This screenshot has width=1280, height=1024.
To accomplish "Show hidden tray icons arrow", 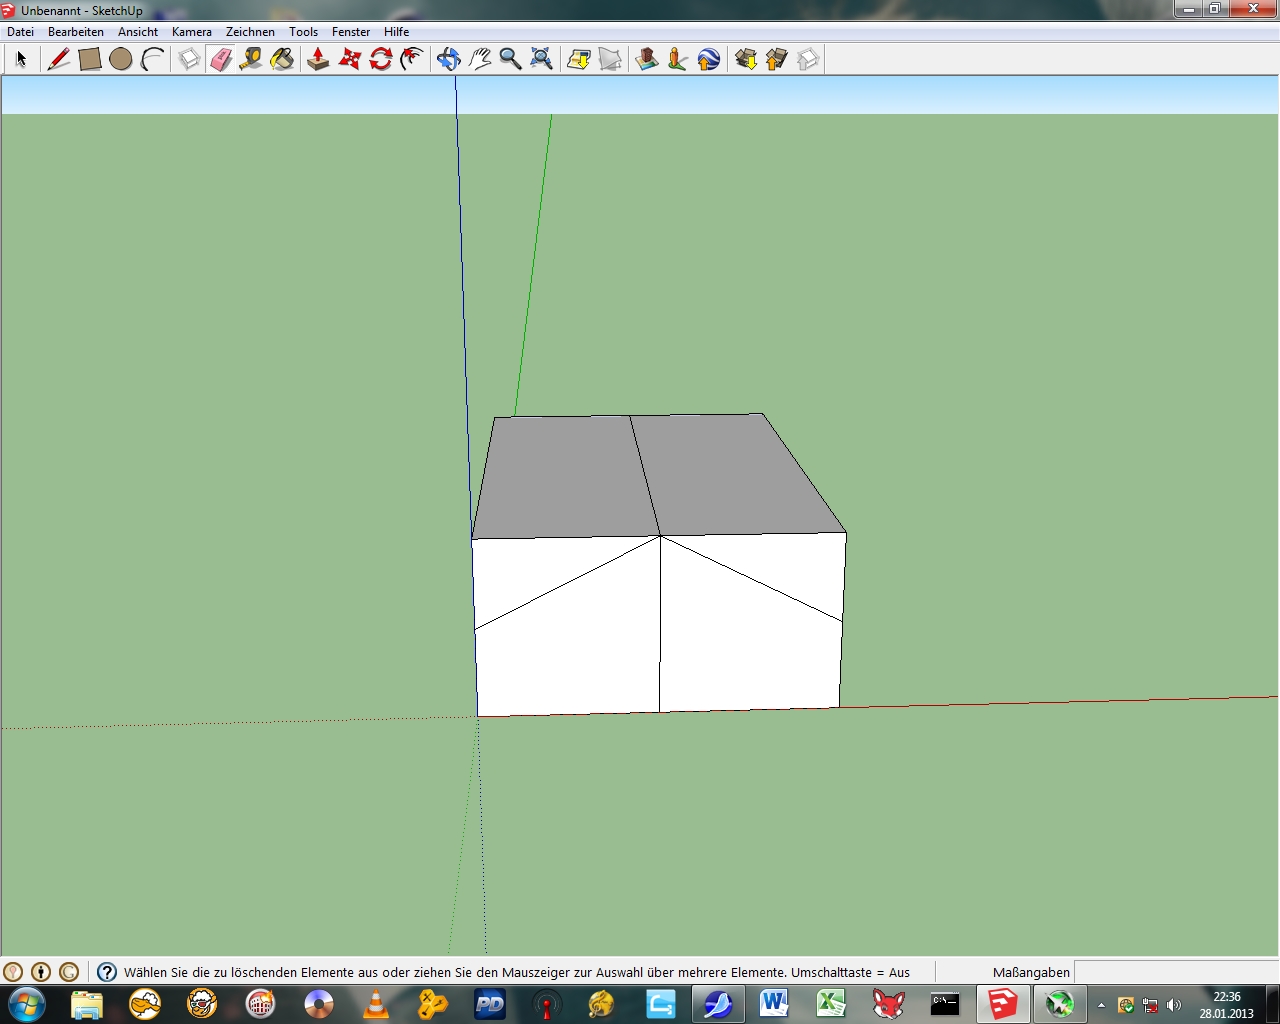I will (1101, 1005).
